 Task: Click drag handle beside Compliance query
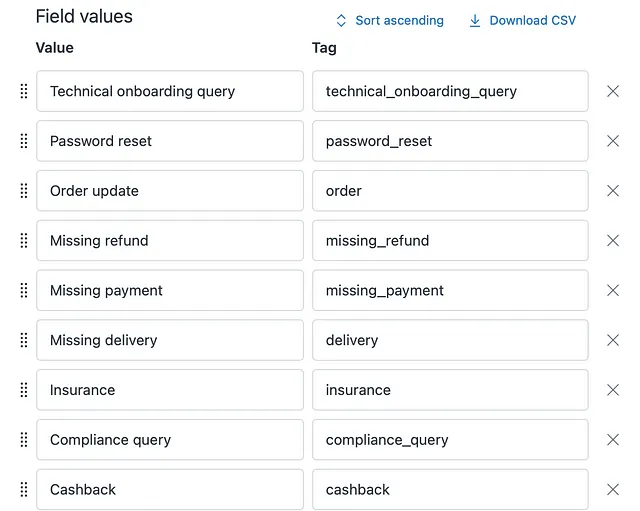(24, 440)
